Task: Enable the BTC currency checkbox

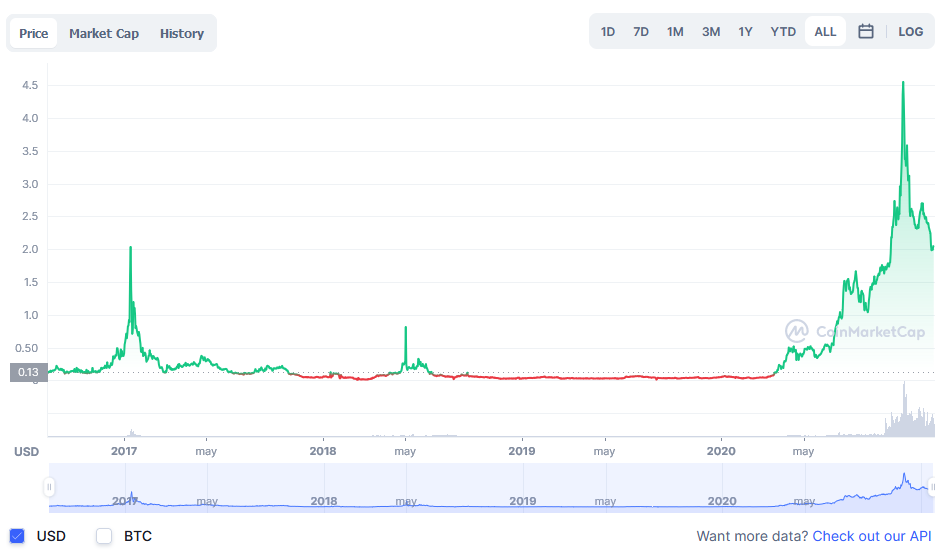Action: pos(104,536)
